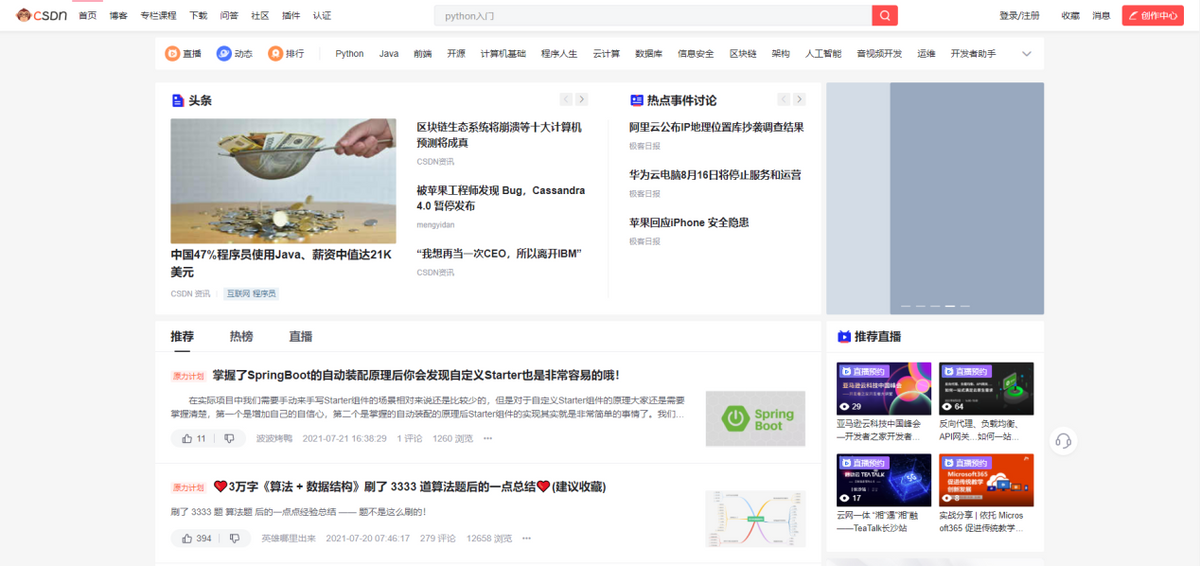
Task: Select the 开发者助手 category
Action: (973, 54)
